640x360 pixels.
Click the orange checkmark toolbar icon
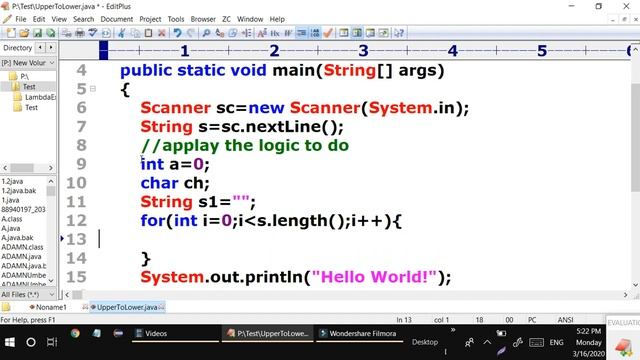click(328, 33)
